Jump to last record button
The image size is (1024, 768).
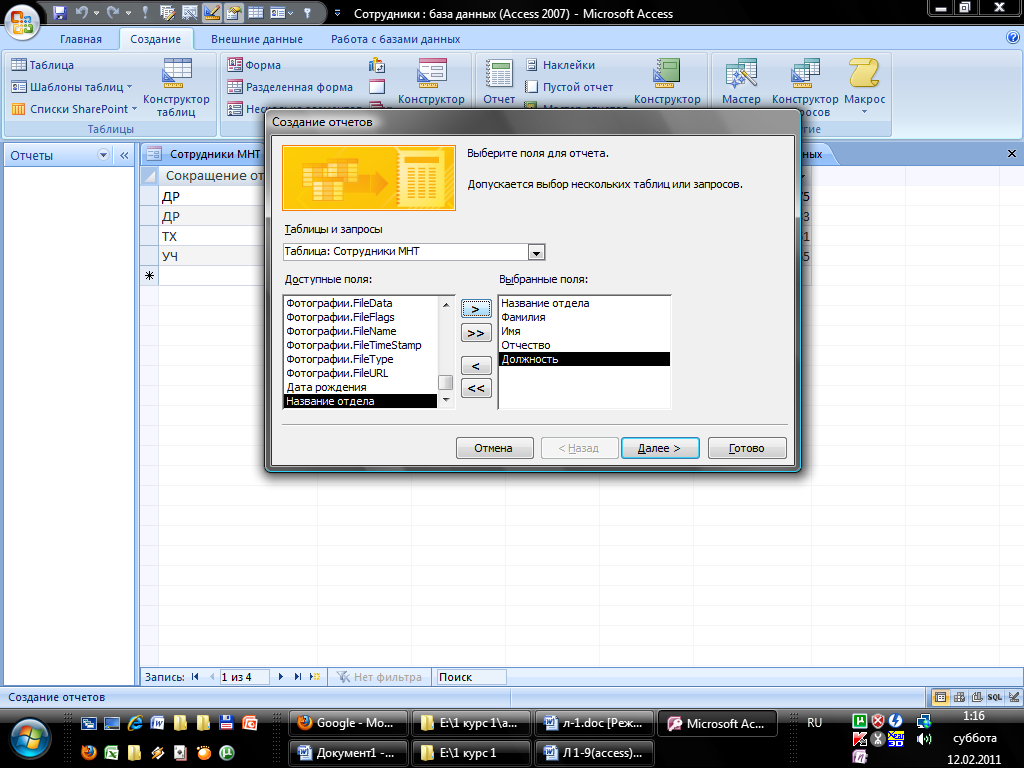click(298, 677)
